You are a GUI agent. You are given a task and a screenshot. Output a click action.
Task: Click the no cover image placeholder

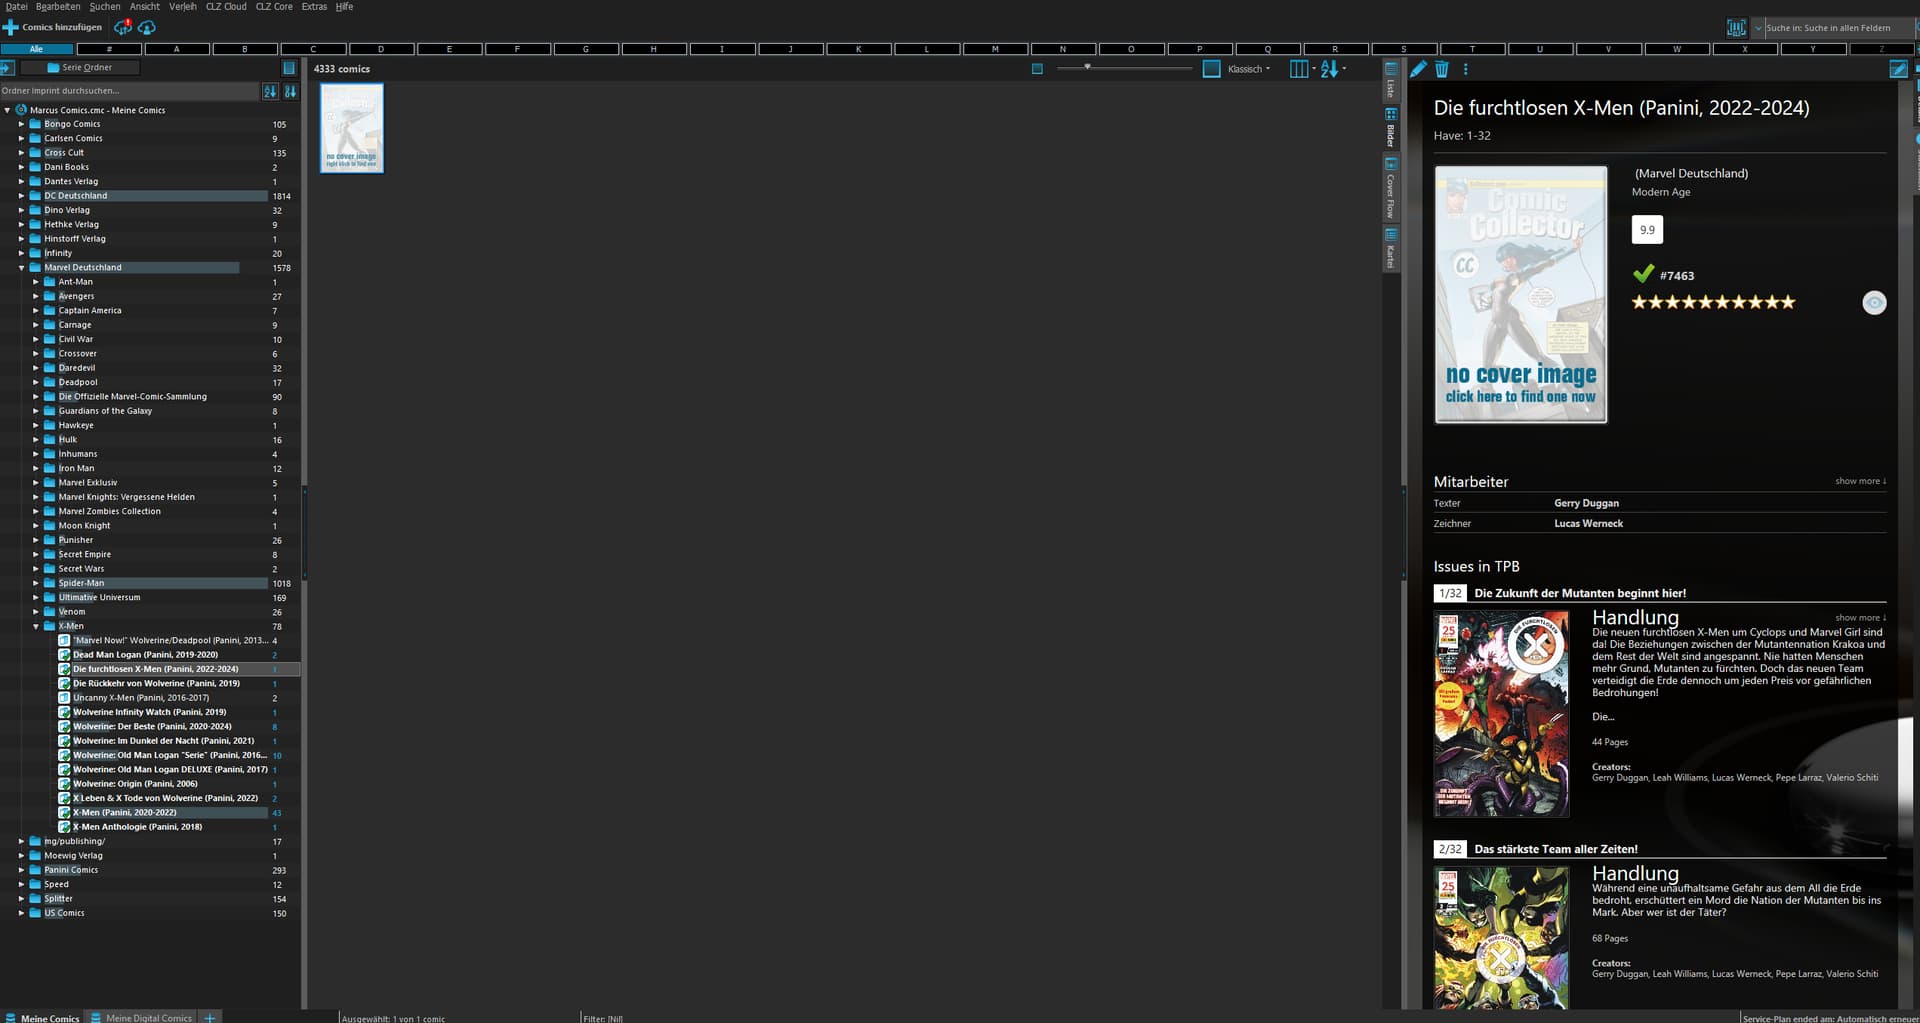point(1521,294)
